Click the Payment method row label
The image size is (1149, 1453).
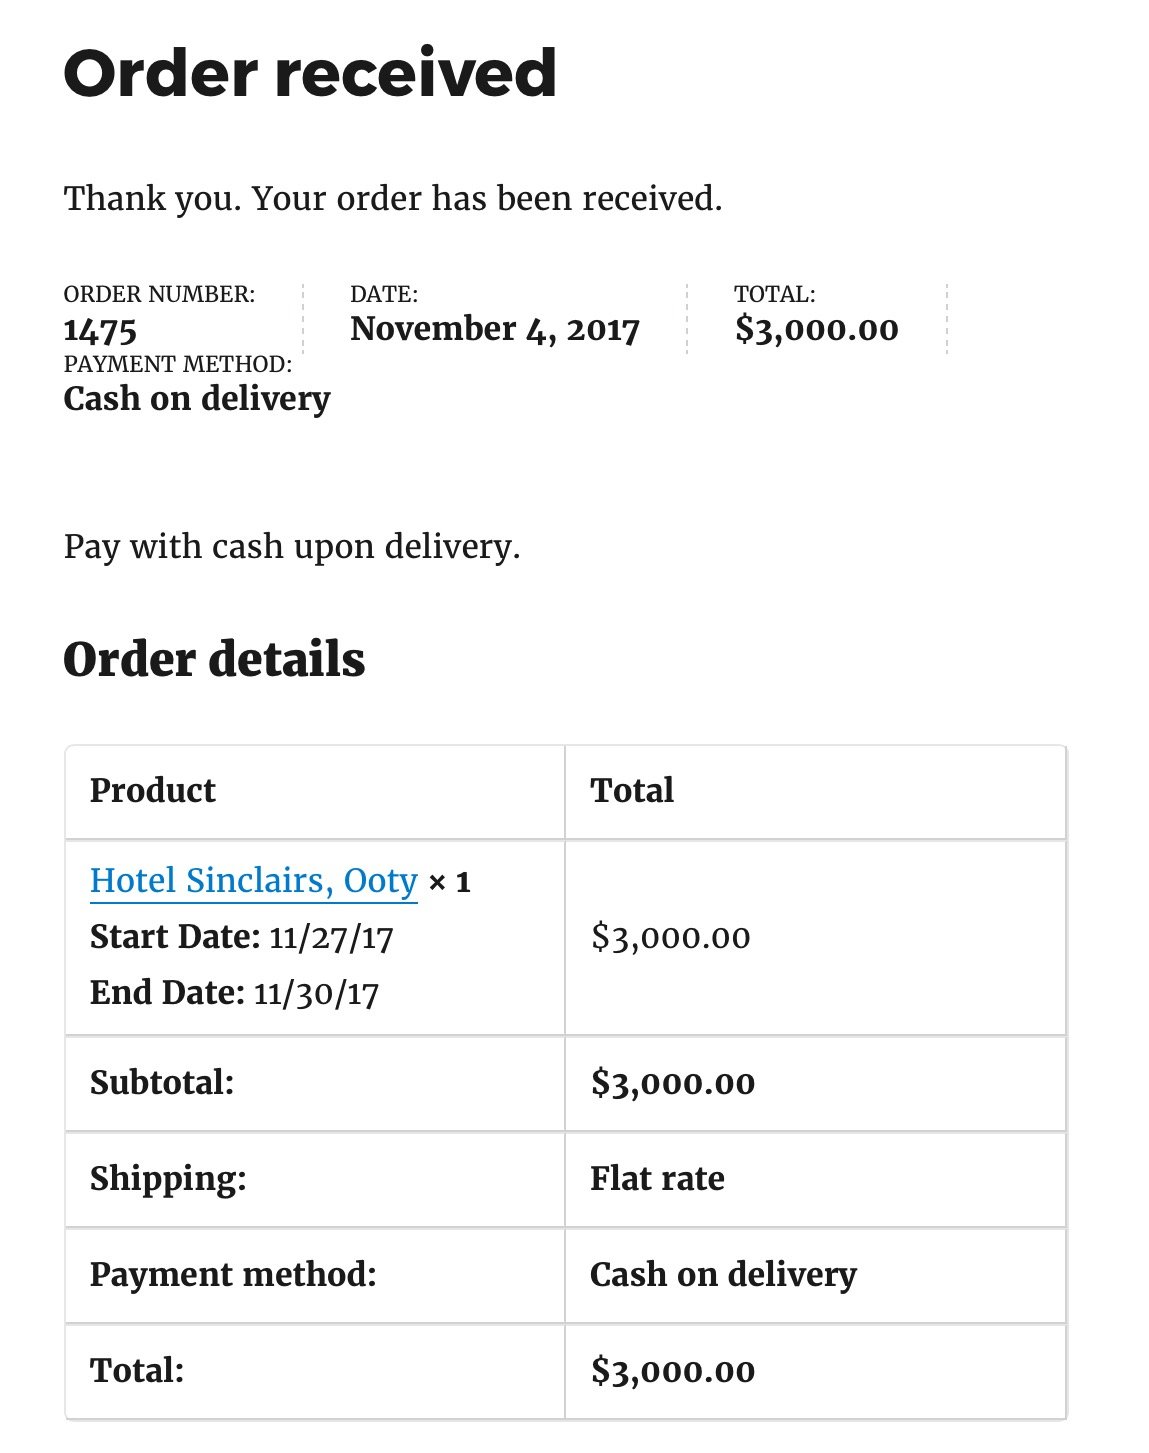point(233,1274)
